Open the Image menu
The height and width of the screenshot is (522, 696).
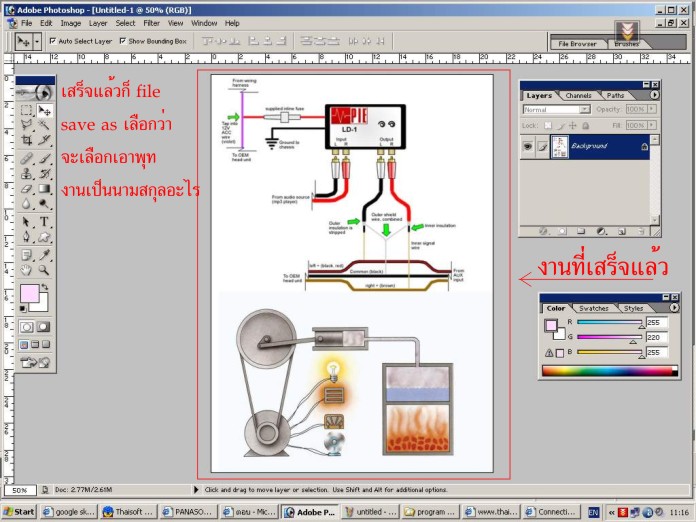71,23
